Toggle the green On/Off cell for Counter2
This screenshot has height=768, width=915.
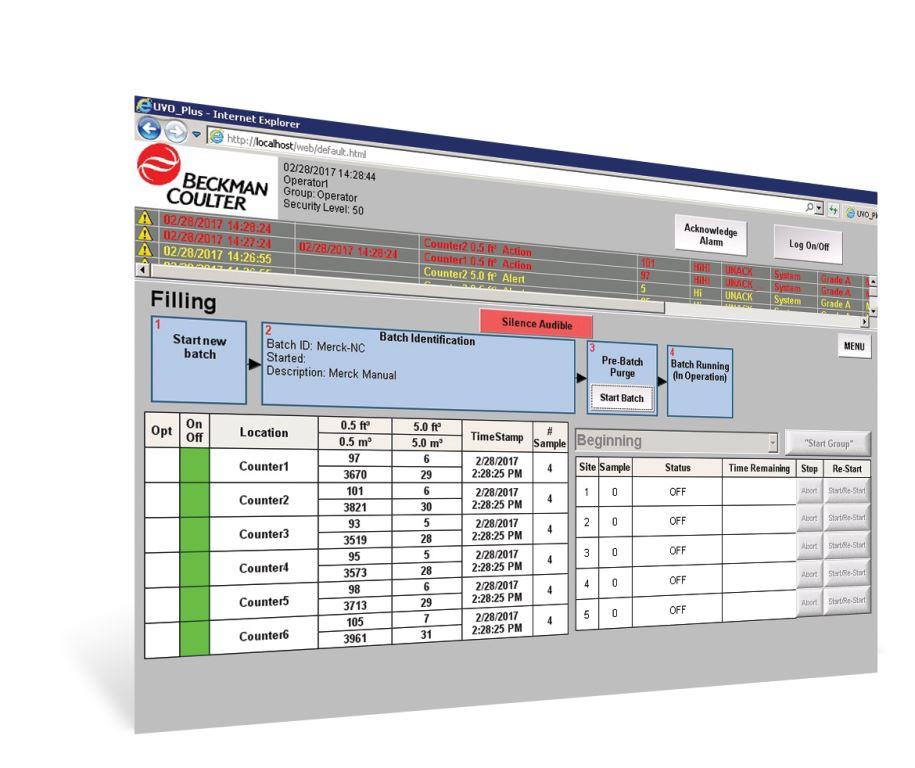click(x=194, y=500)
